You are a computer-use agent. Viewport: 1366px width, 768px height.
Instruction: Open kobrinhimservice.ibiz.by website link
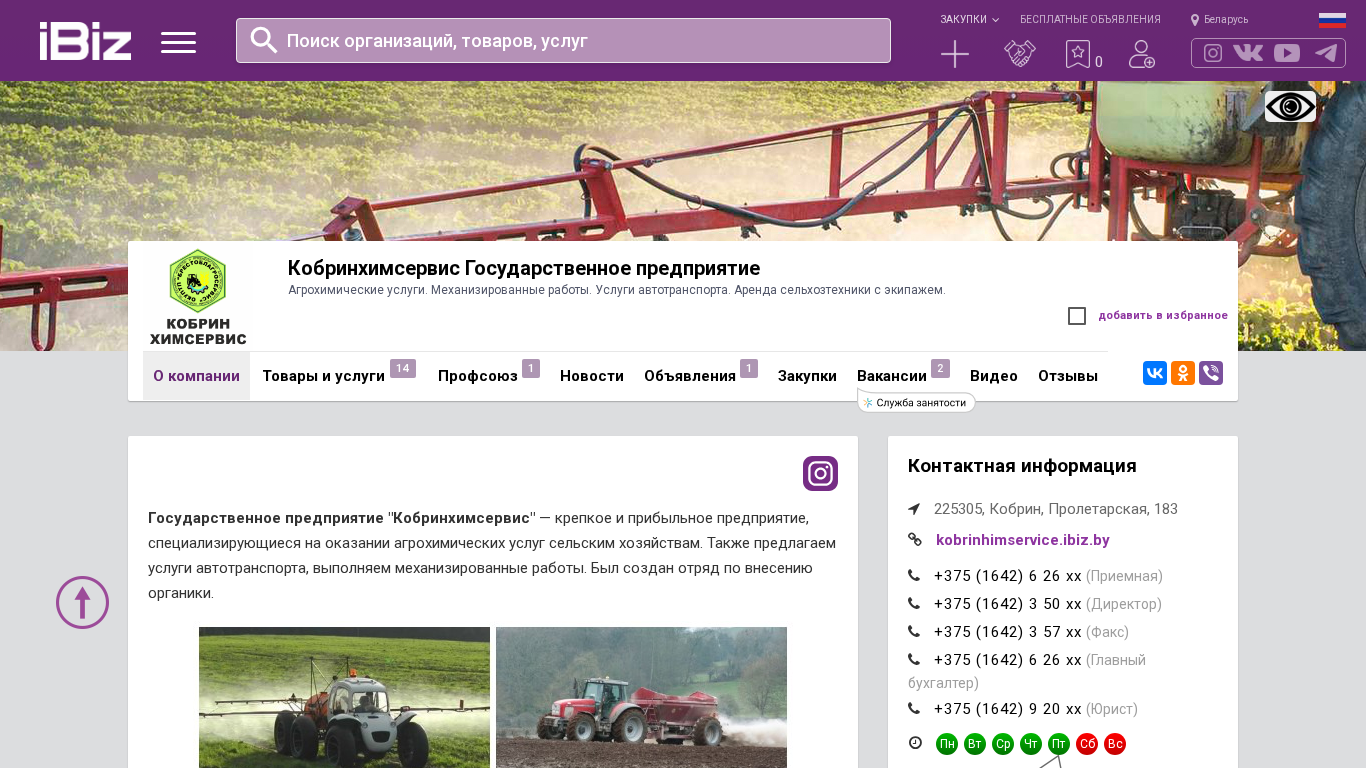[1023, 540]
